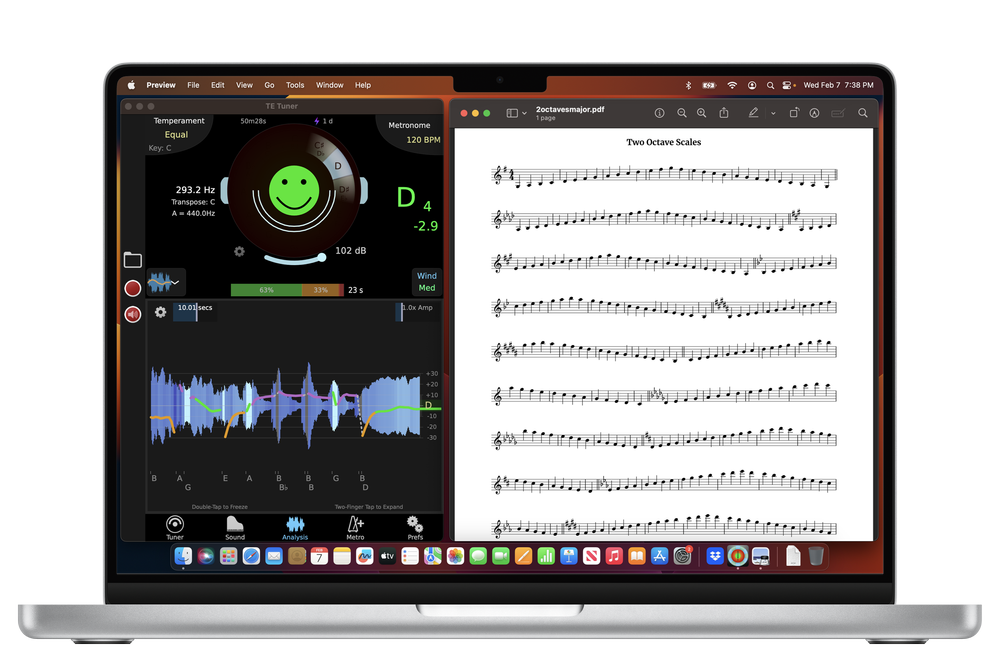Open the folder icon in TE Tuner sidebar

point(131,259)
